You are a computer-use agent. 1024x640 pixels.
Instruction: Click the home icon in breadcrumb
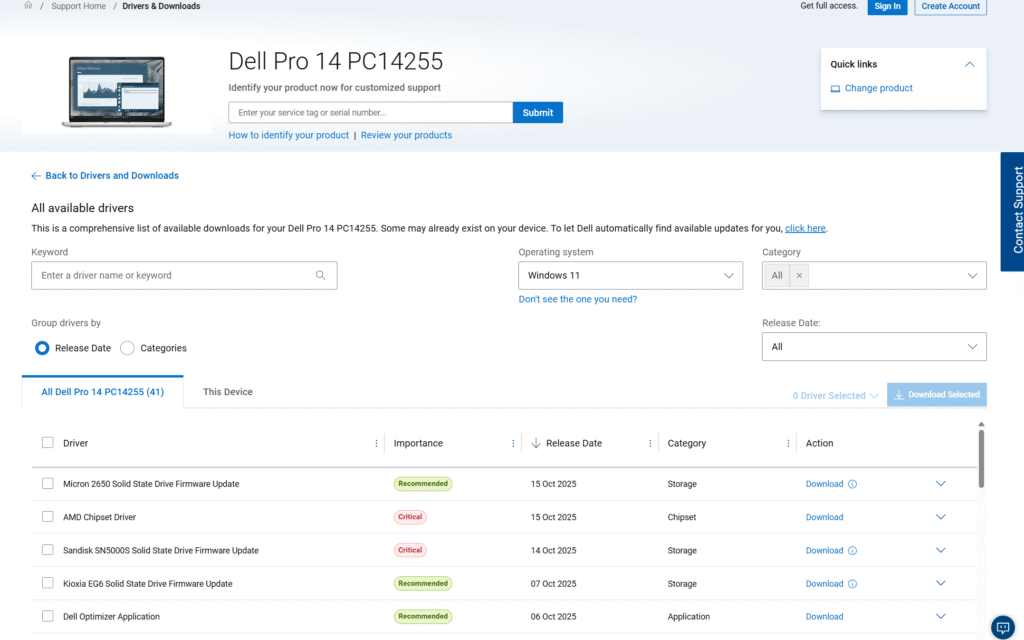pyautogui.click(x=28, y=6)
